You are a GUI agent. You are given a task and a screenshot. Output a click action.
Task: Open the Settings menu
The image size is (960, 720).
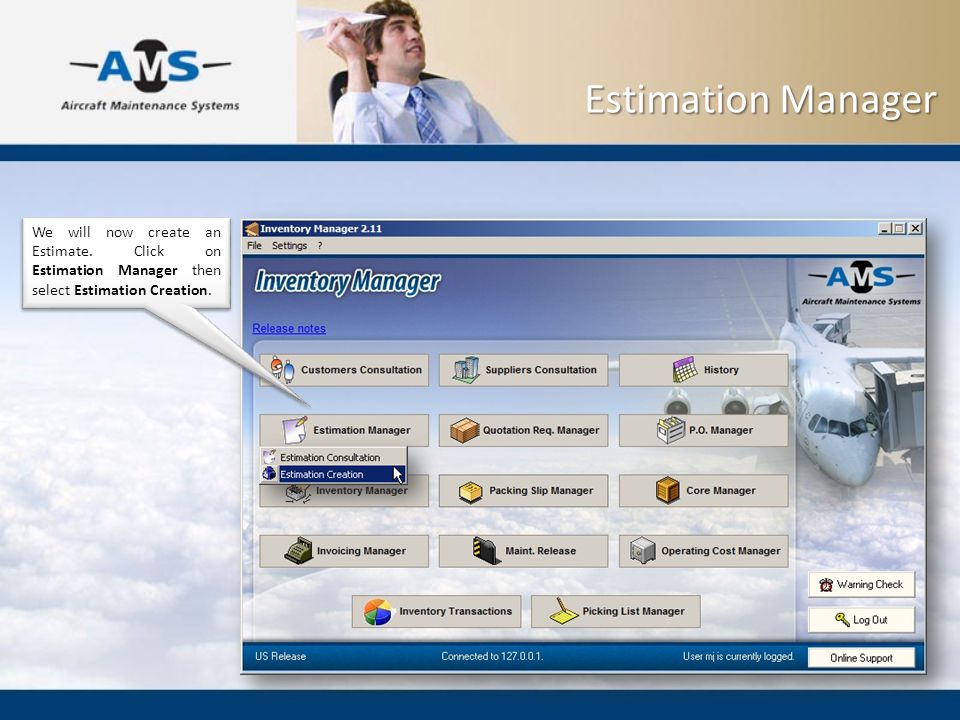coord(289,246)
